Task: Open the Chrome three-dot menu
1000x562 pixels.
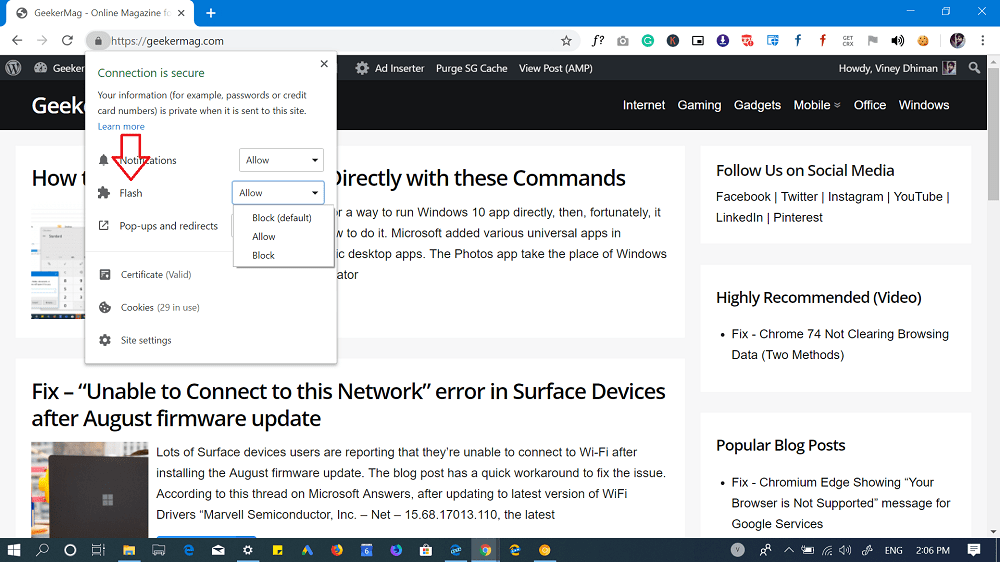Action: 983,41
